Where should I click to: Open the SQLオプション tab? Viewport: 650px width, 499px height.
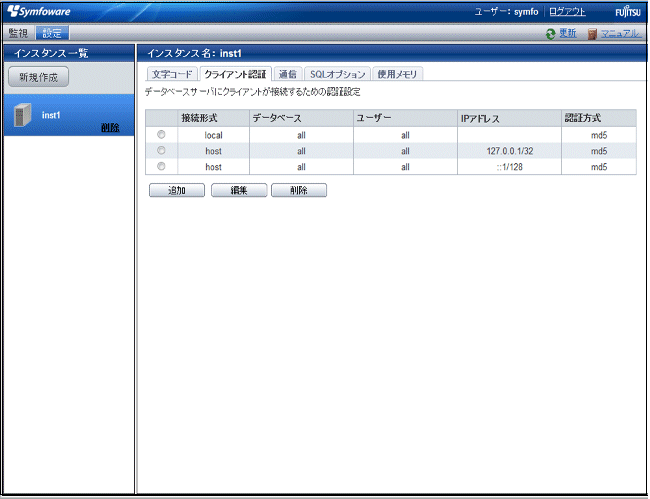click(x=337, y=74)
